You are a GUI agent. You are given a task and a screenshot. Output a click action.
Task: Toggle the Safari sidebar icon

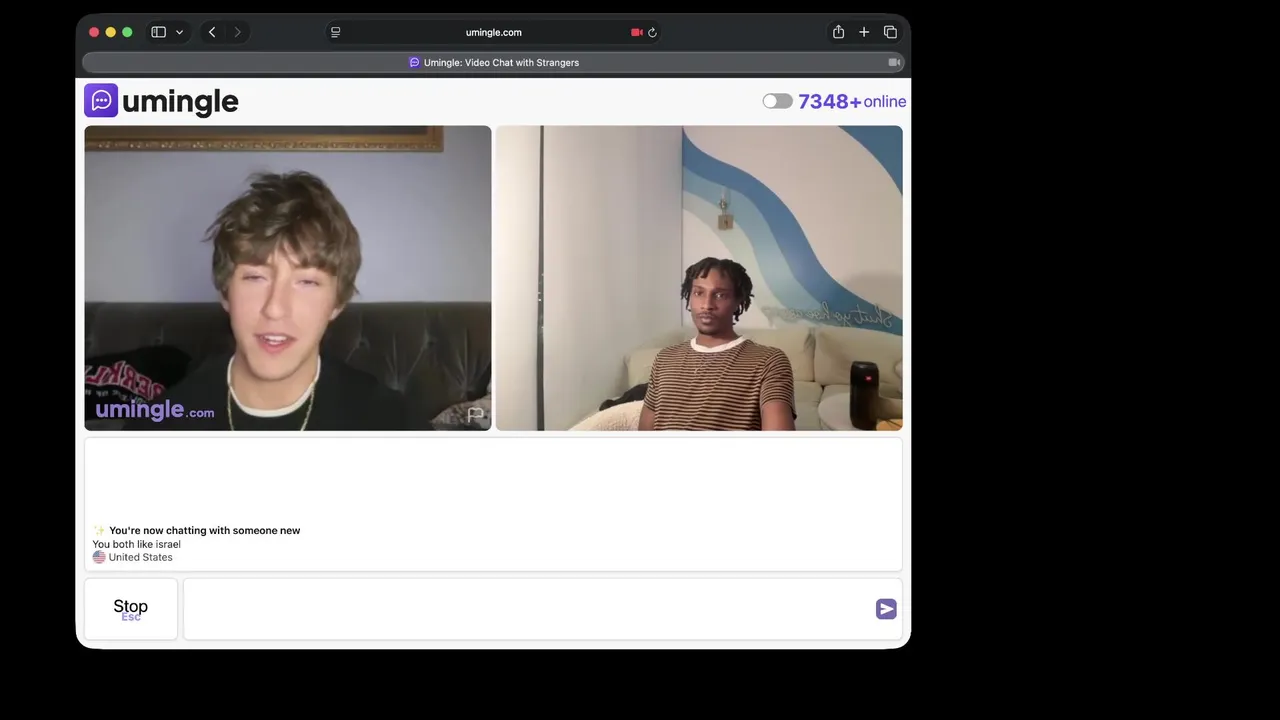(158, 32)
